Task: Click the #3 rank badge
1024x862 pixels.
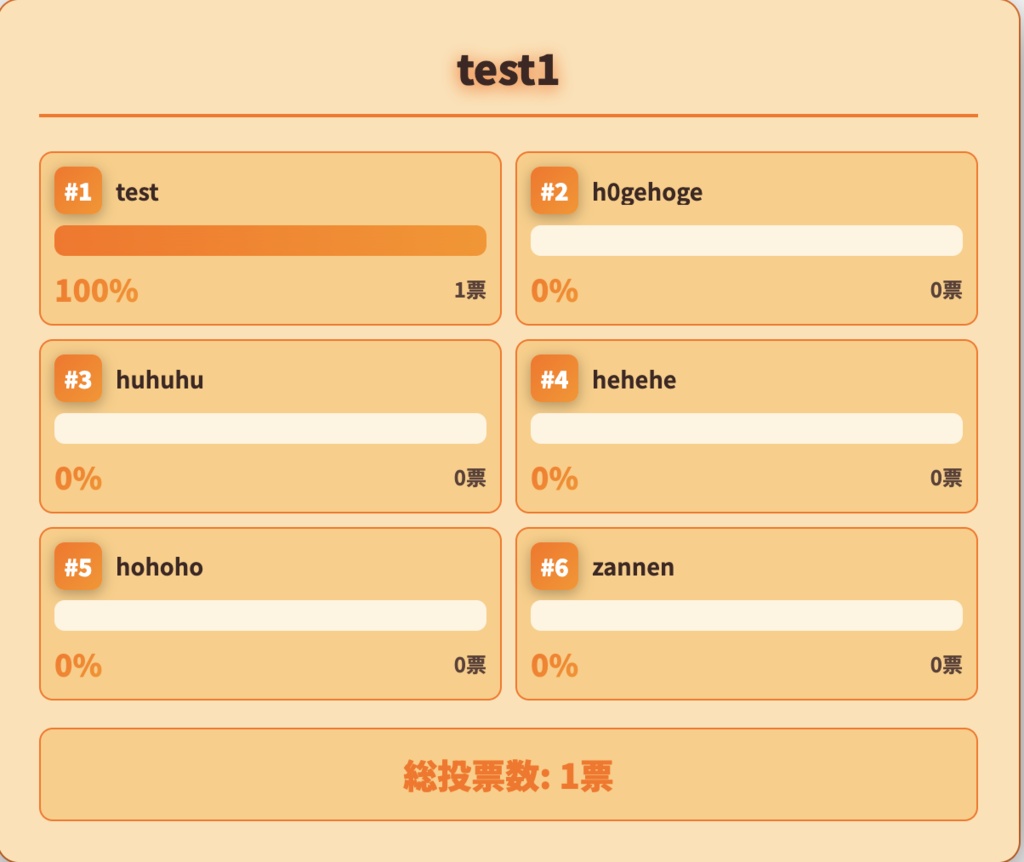Action: click(78, 379)
